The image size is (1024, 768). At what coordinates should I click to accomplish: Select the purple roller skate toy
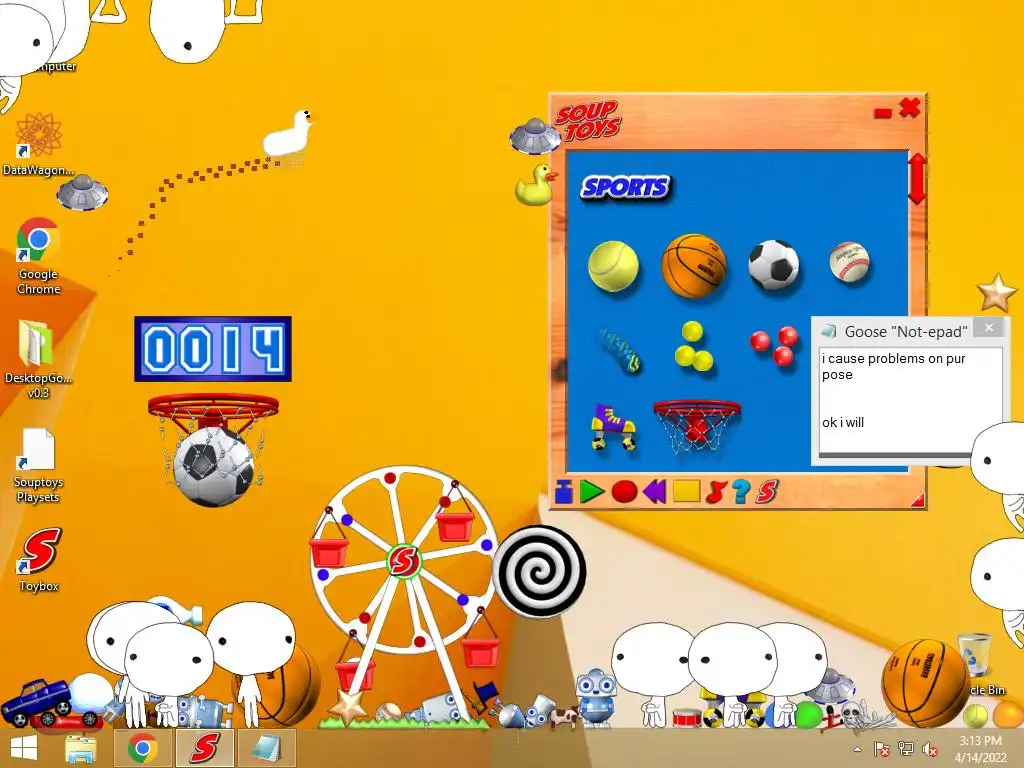tap(613, 427)
